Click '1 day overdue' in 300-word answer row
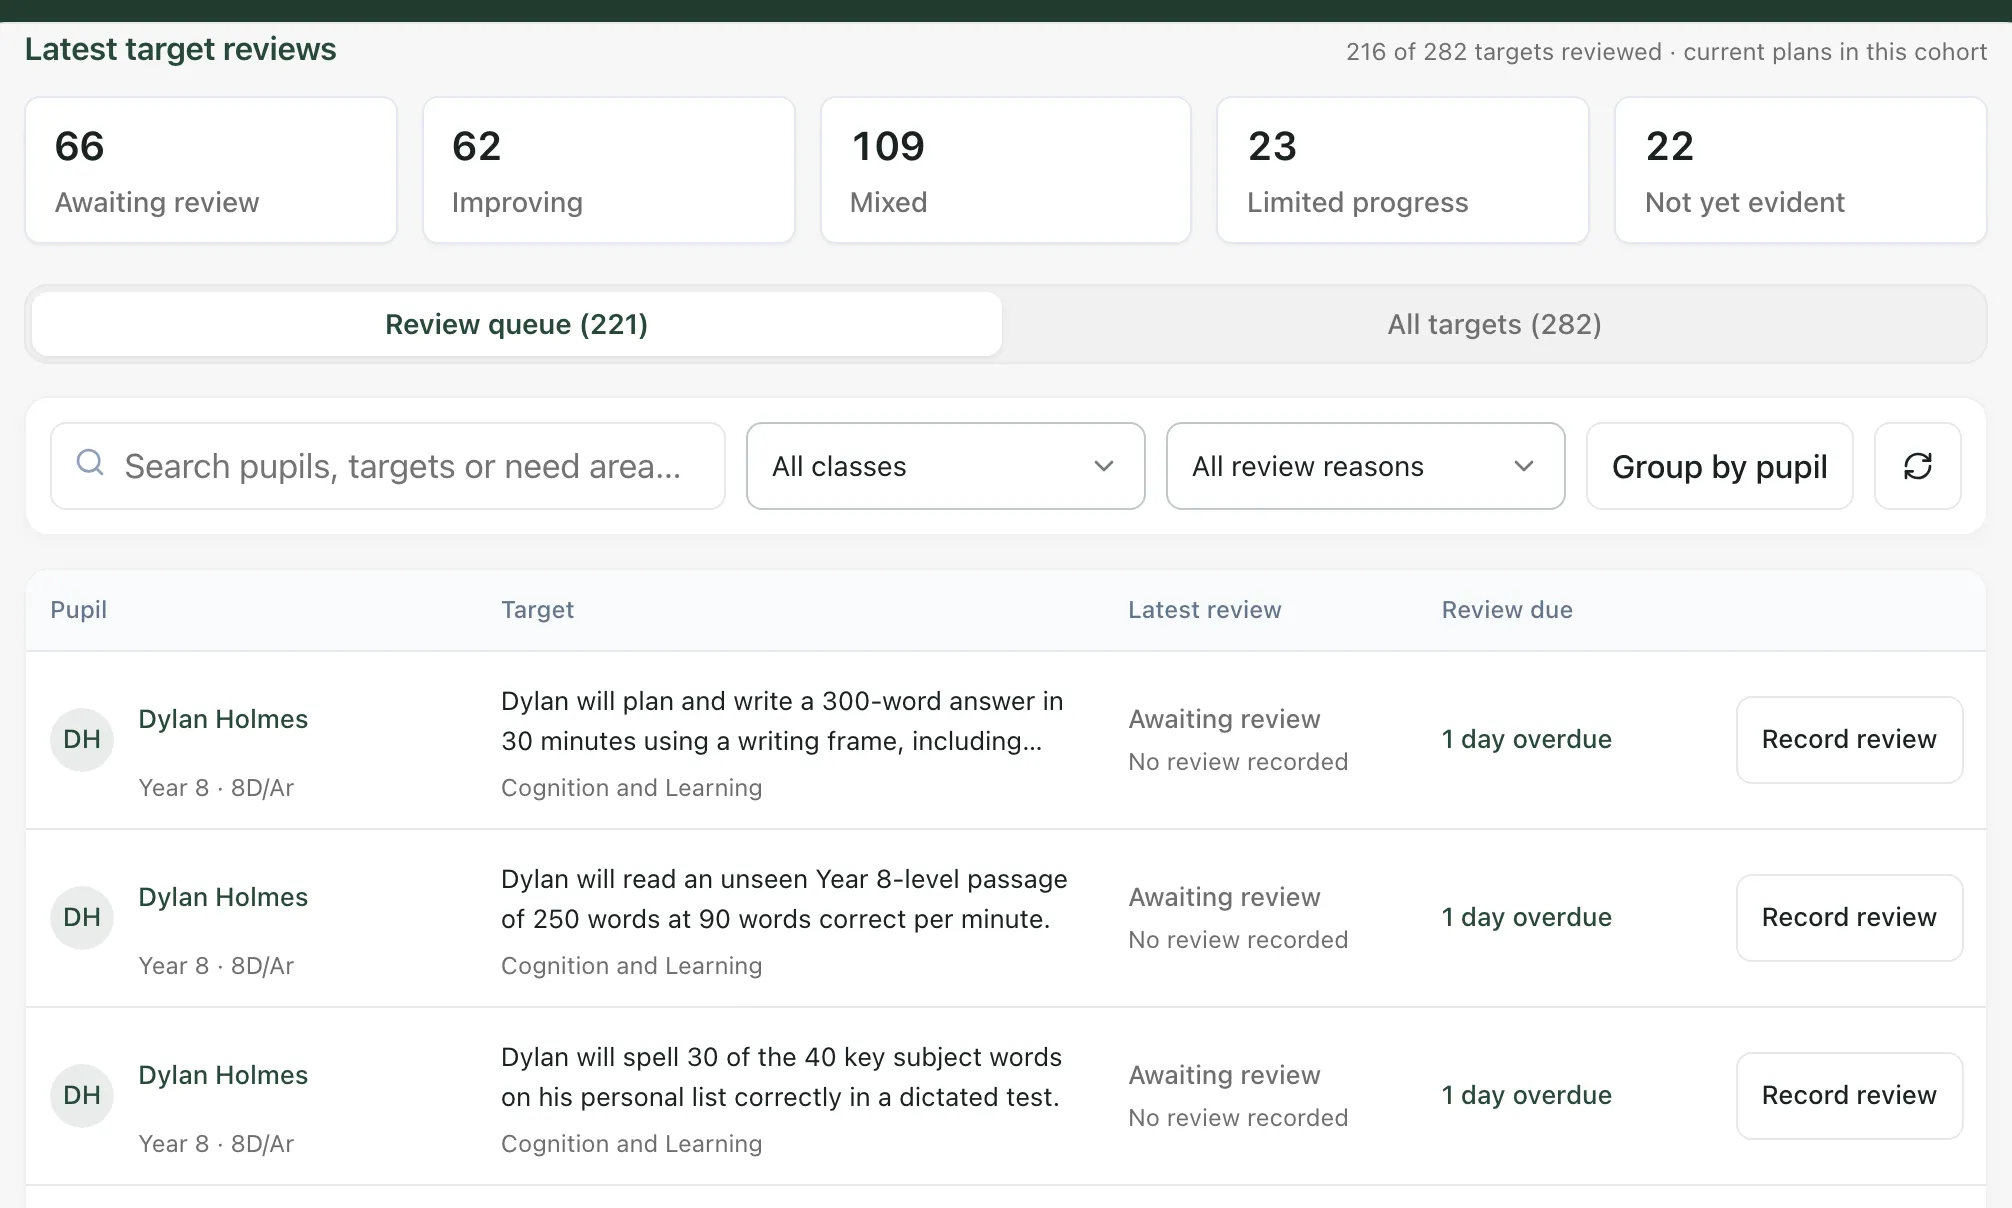This screenshot has width=2012, height=1208. [1526, 740]
